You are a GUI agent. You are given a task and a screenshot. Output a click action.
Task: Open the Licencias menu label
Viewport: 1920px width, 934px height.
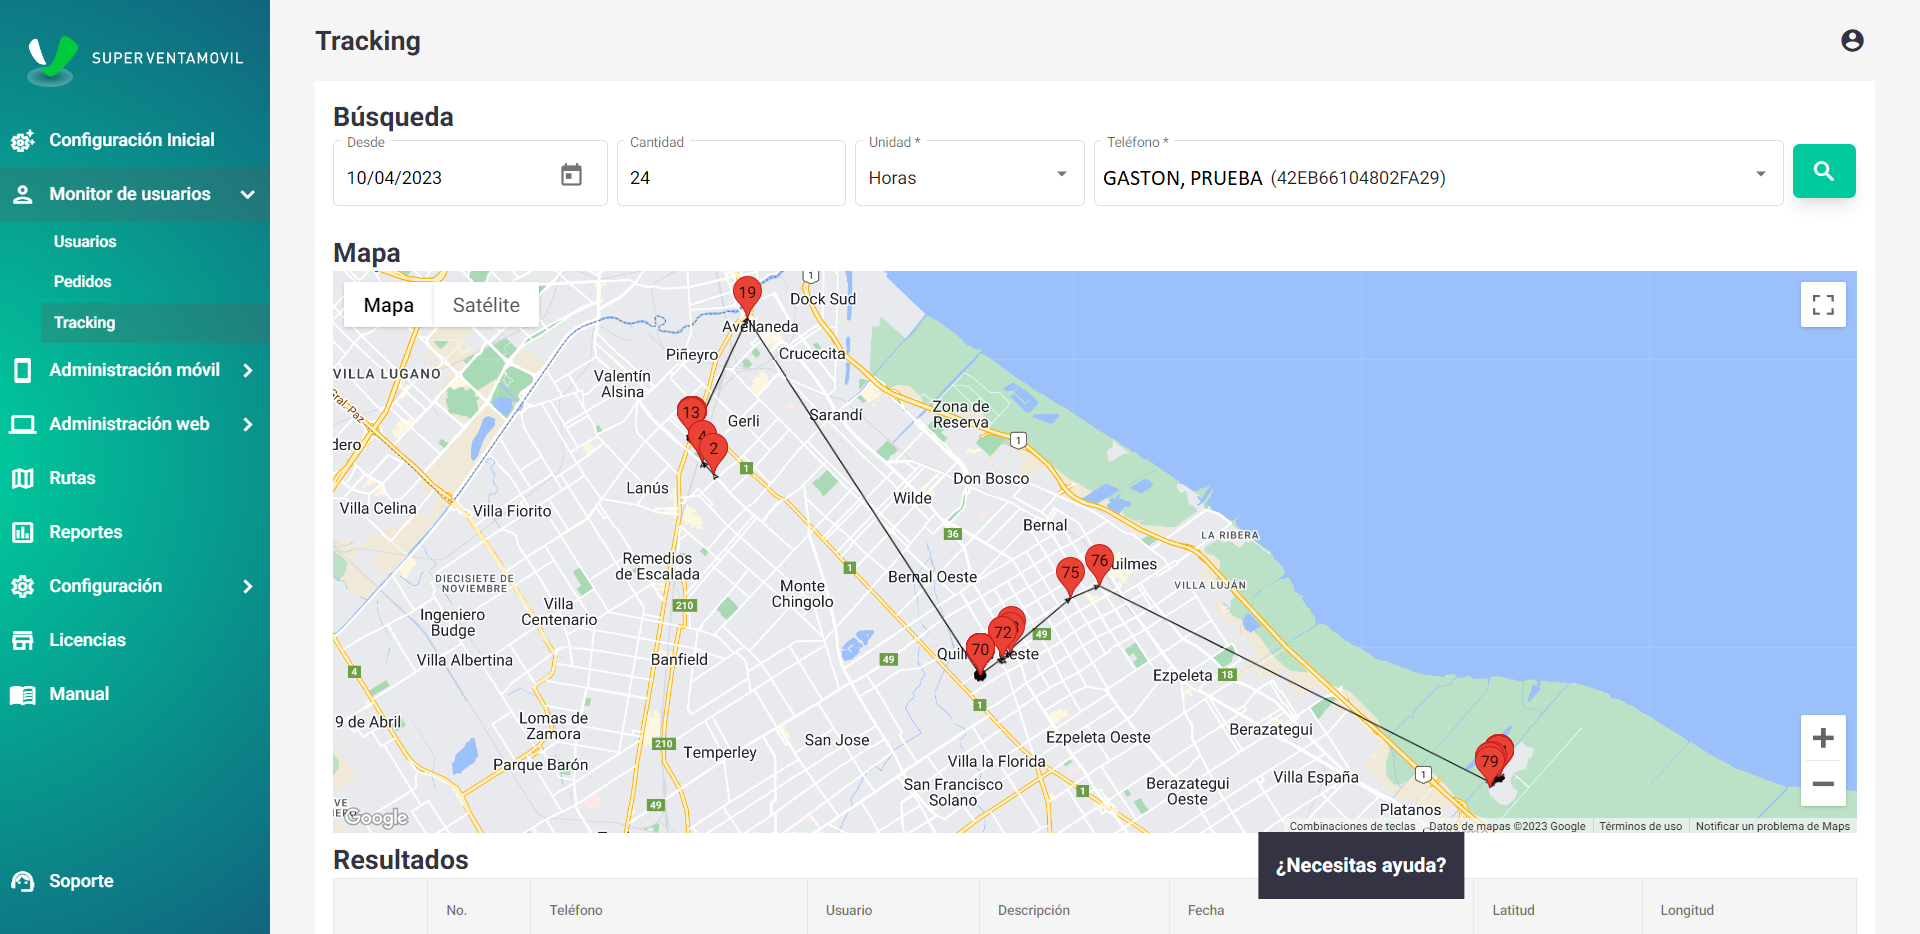click(x=88, y=640)
